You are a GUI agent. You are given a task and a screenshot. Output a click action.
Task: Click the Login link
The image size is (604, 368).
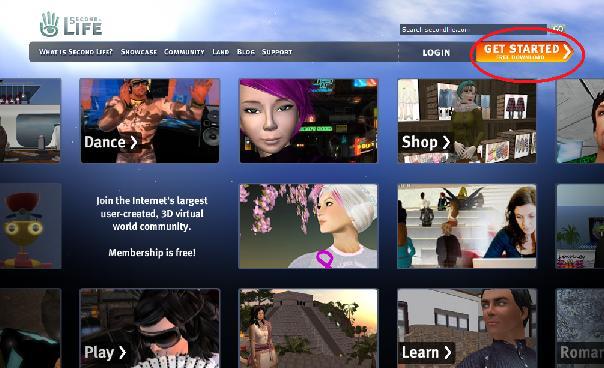click(x=436, y=53)
